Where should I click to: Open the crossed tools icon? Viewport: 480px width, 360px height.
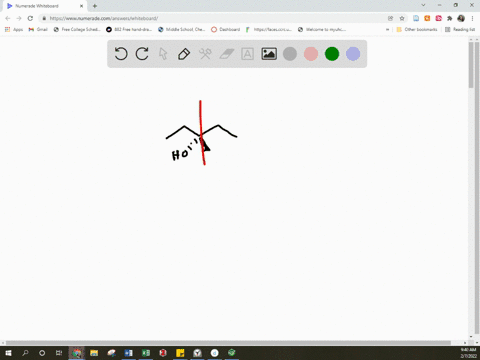[x=205, y=54]
